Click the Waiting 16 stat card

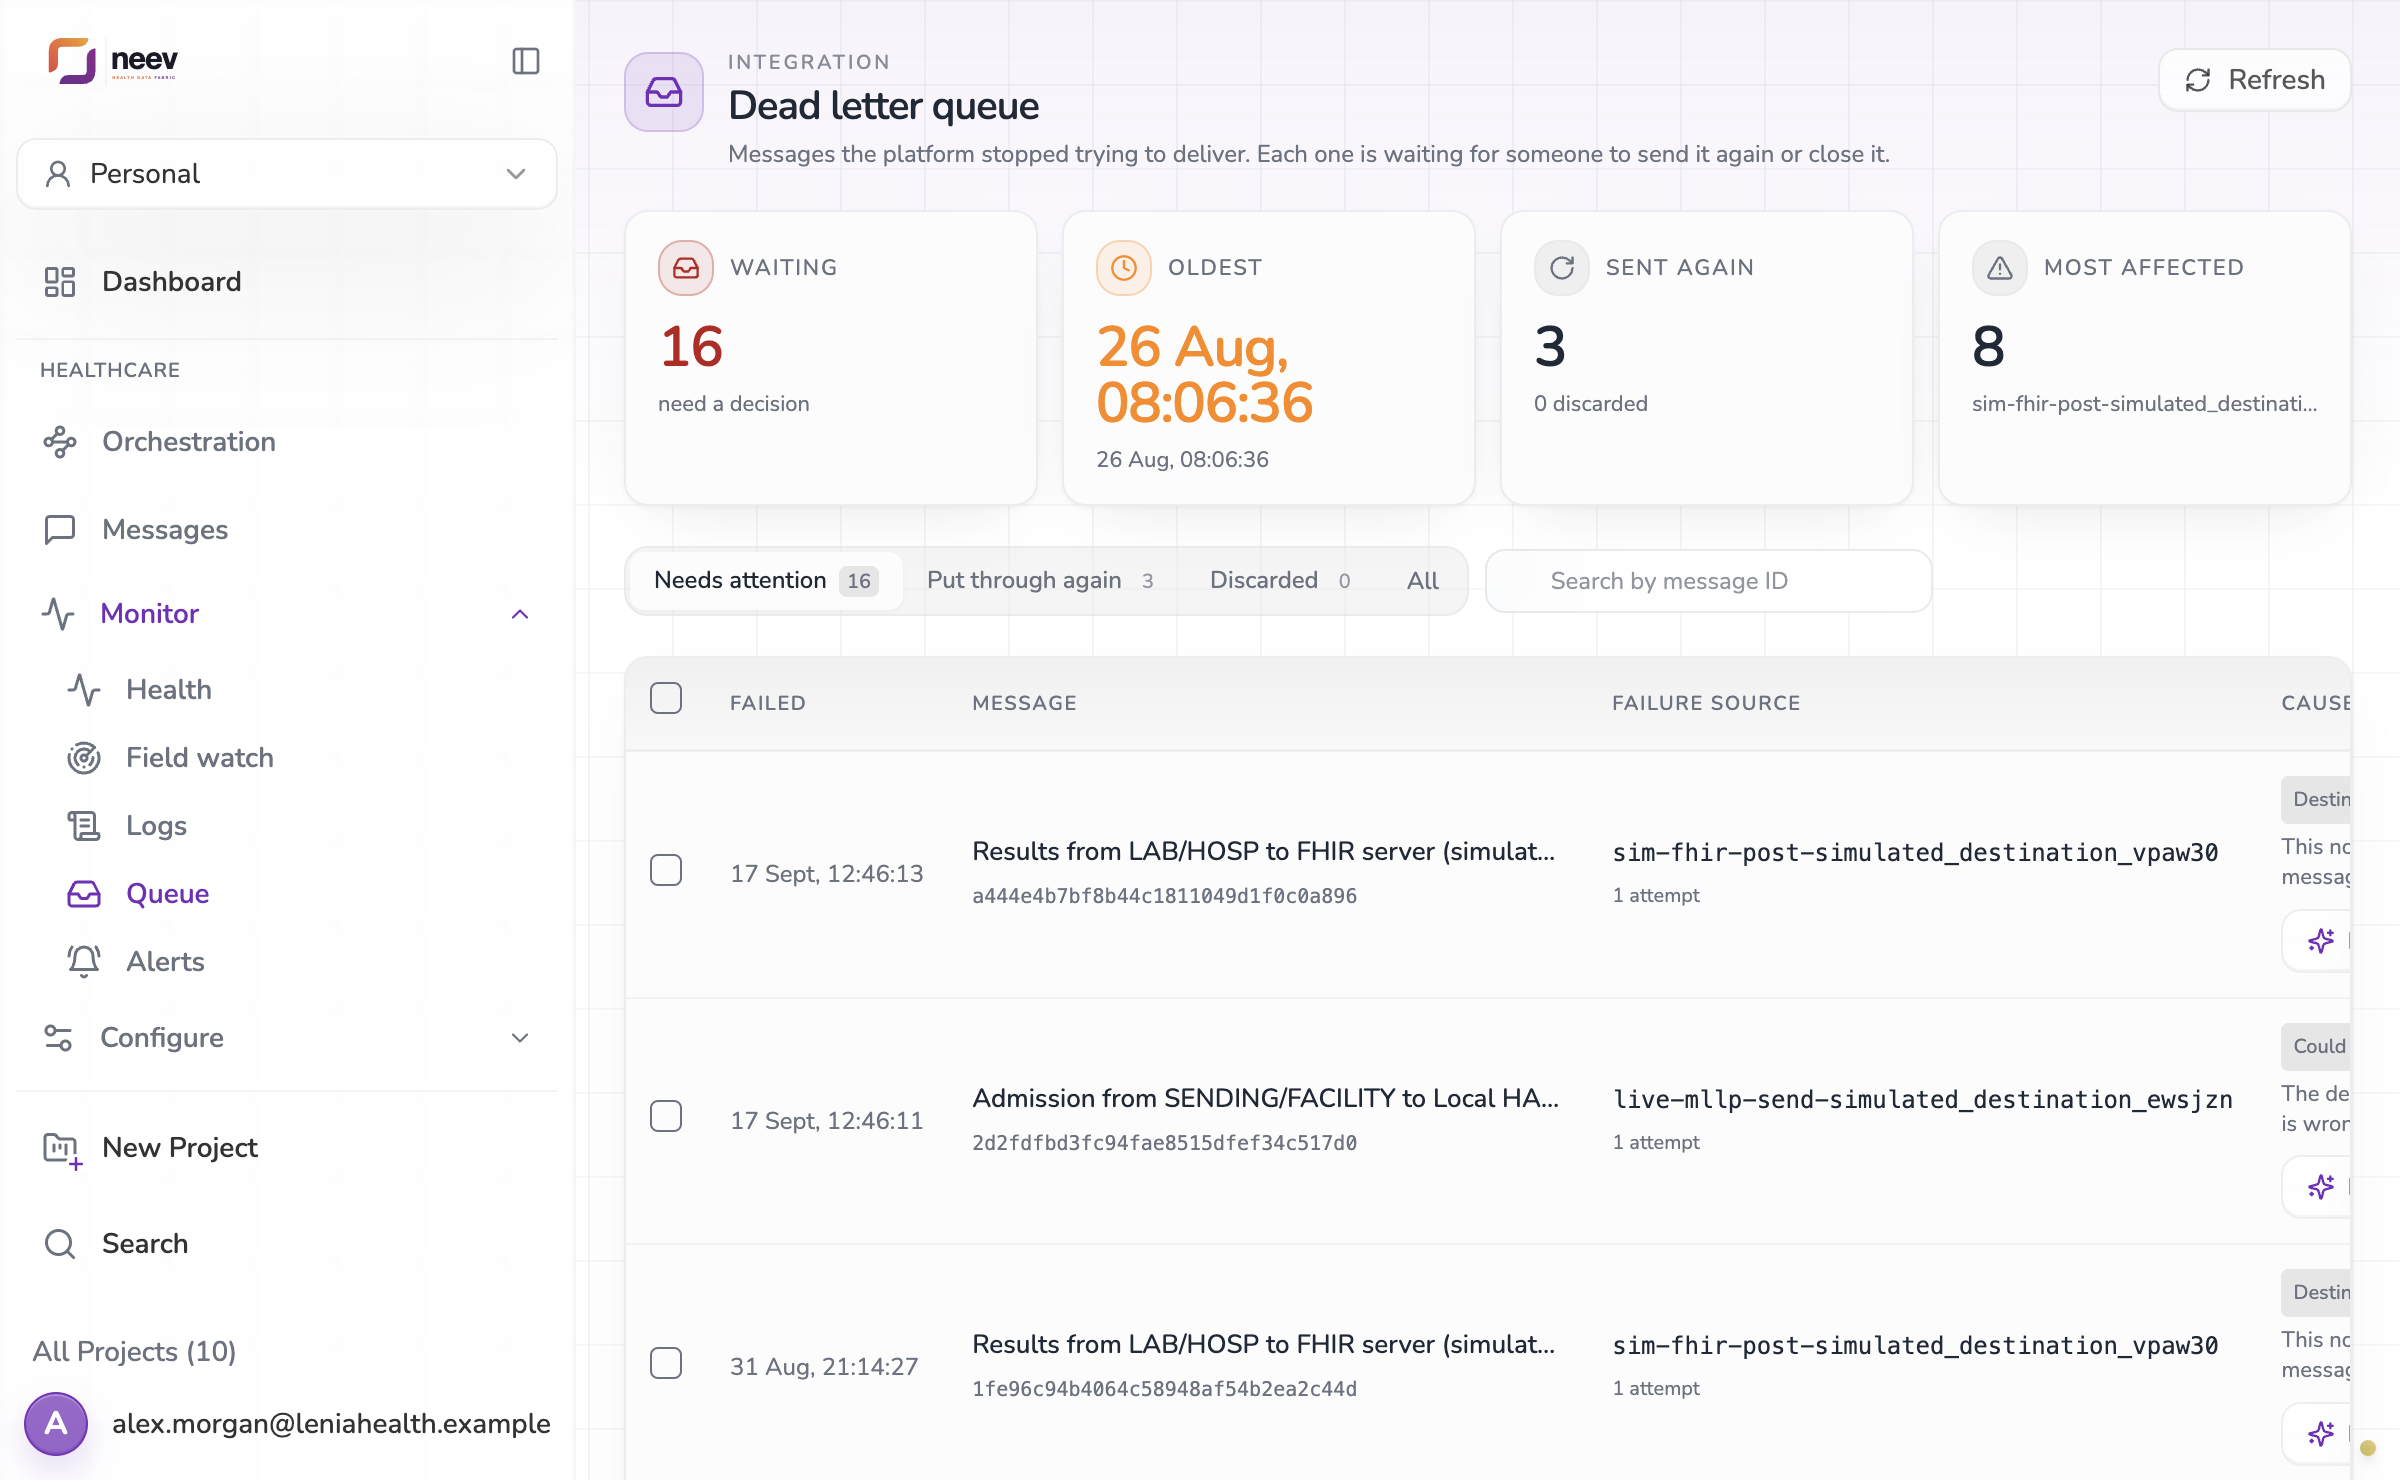click(831, 358)
